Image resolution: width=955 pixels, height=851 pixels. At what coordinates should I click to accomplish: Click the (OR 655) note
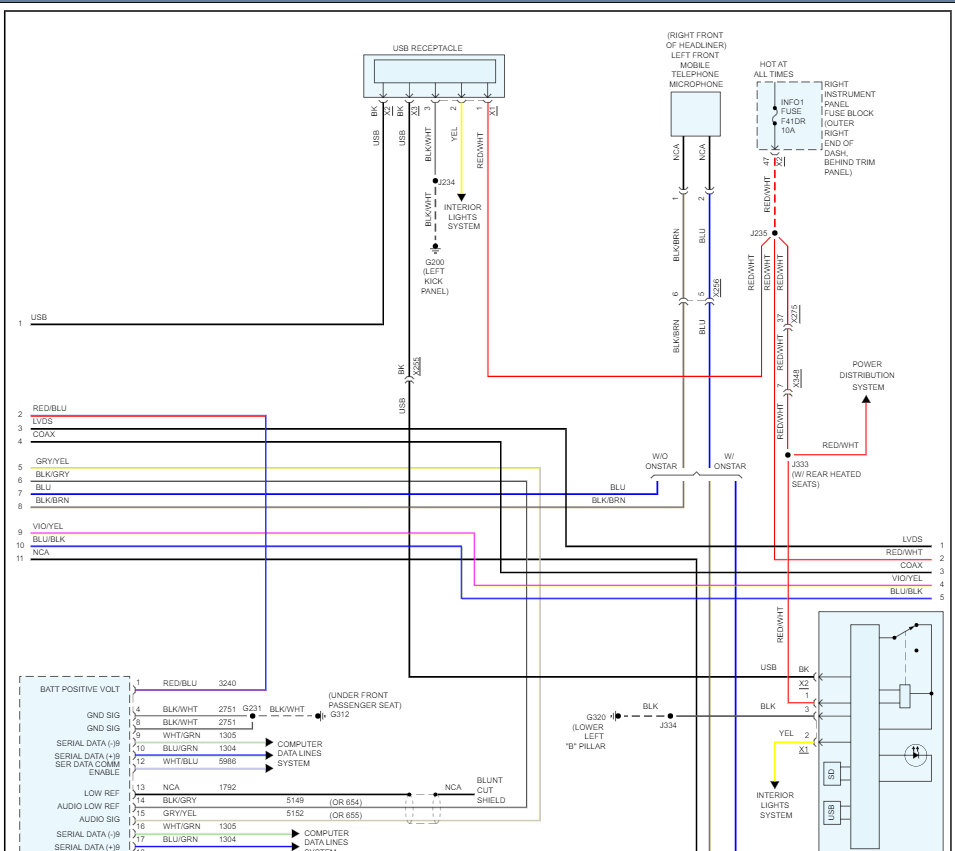click(346, 815)
